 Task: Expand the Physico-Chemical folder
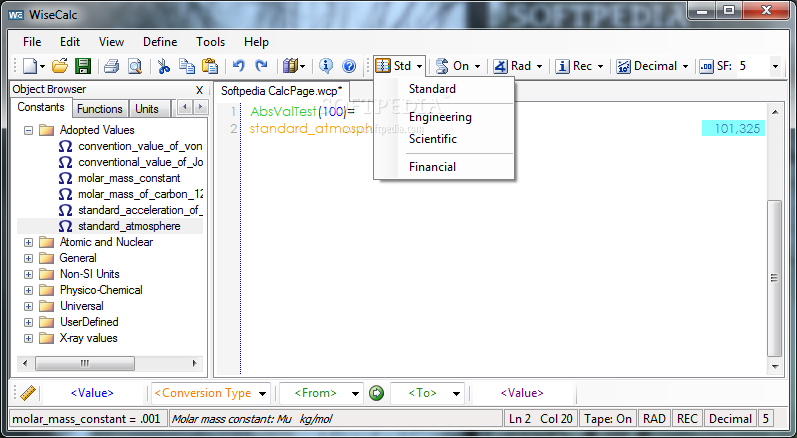tap(28, 291)
